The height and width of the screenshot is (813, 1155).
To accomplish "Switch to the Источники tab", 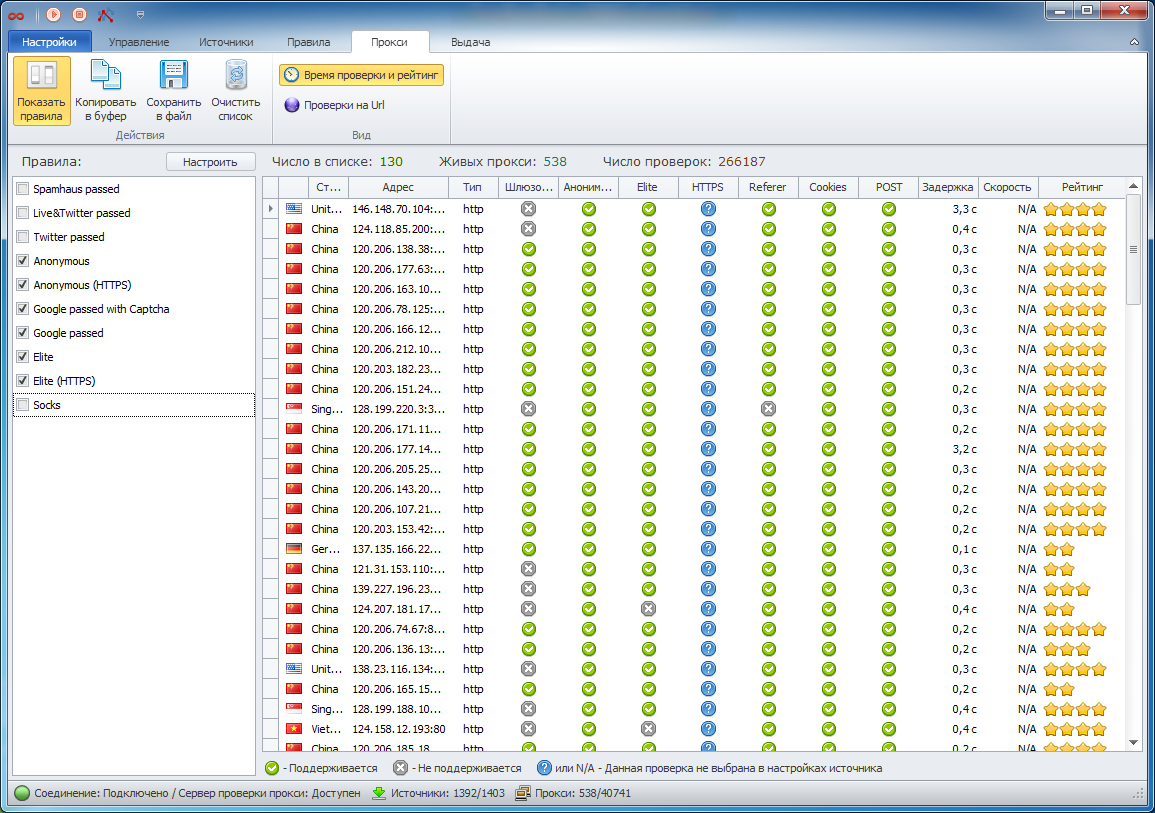I will pos(225,42).
